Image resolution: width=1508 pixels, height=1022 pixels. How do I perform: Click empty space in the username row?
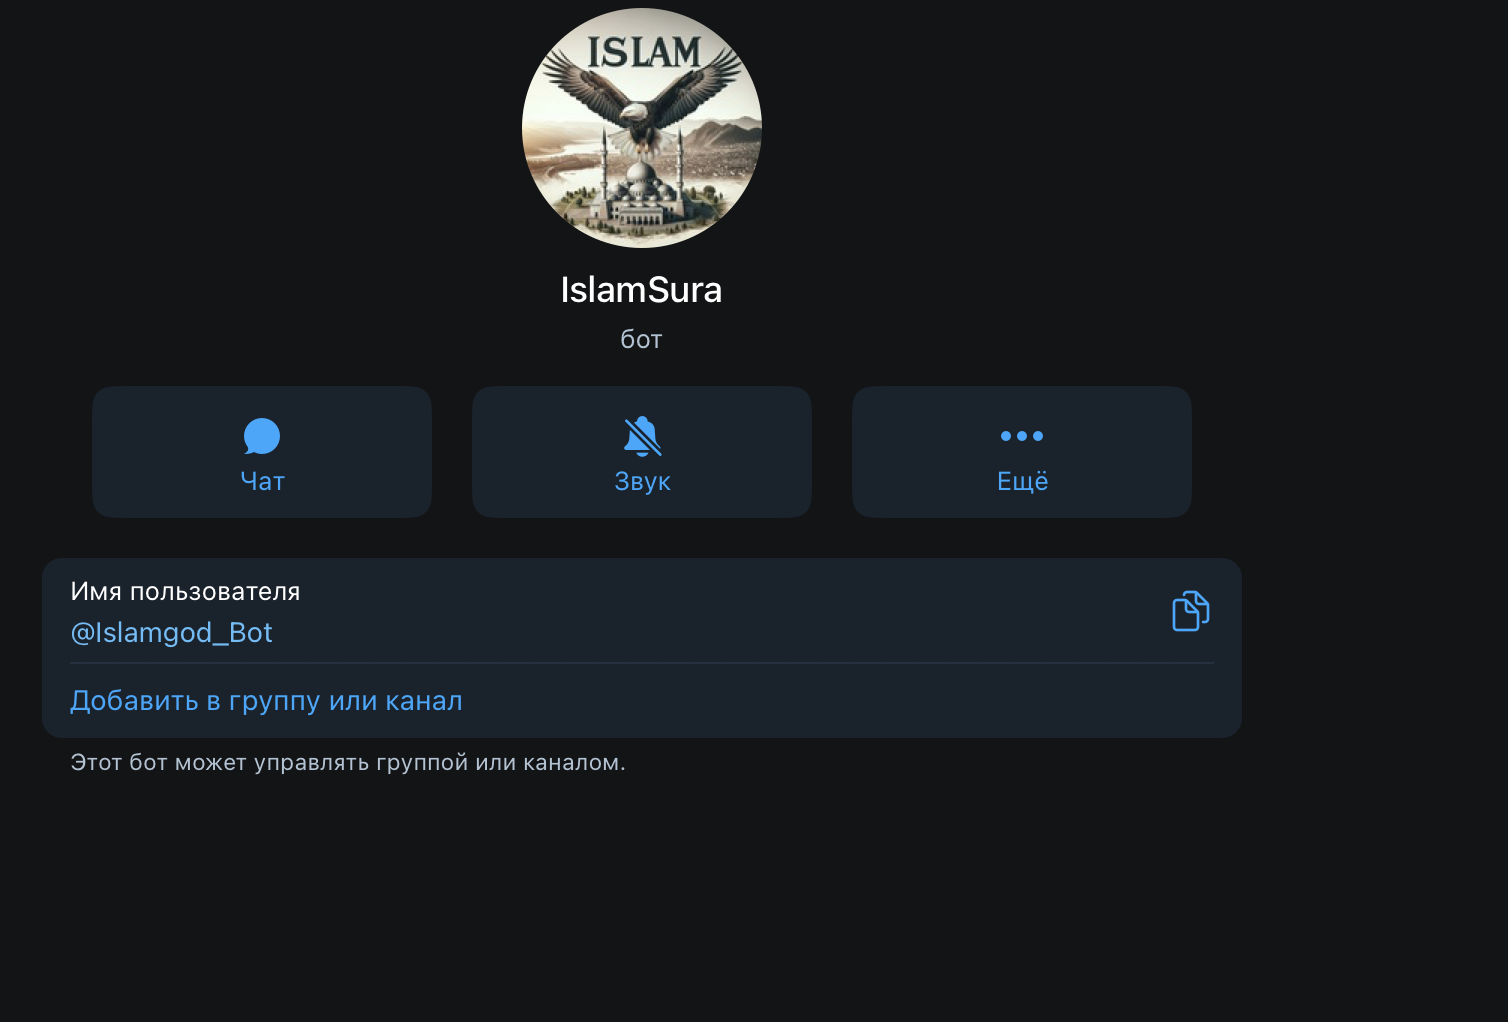tap(720, 611)
